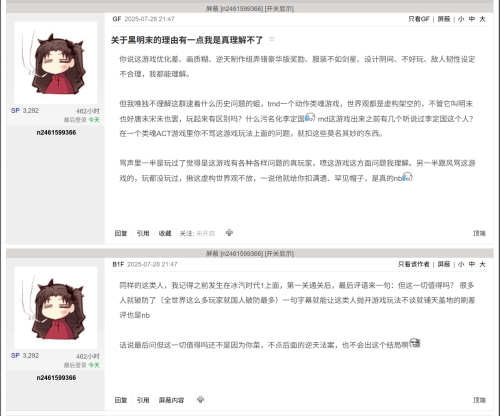This screenshot has width=500, height=416.
Task: Click 引用 under the B1F post
Action: coord(143,400)
